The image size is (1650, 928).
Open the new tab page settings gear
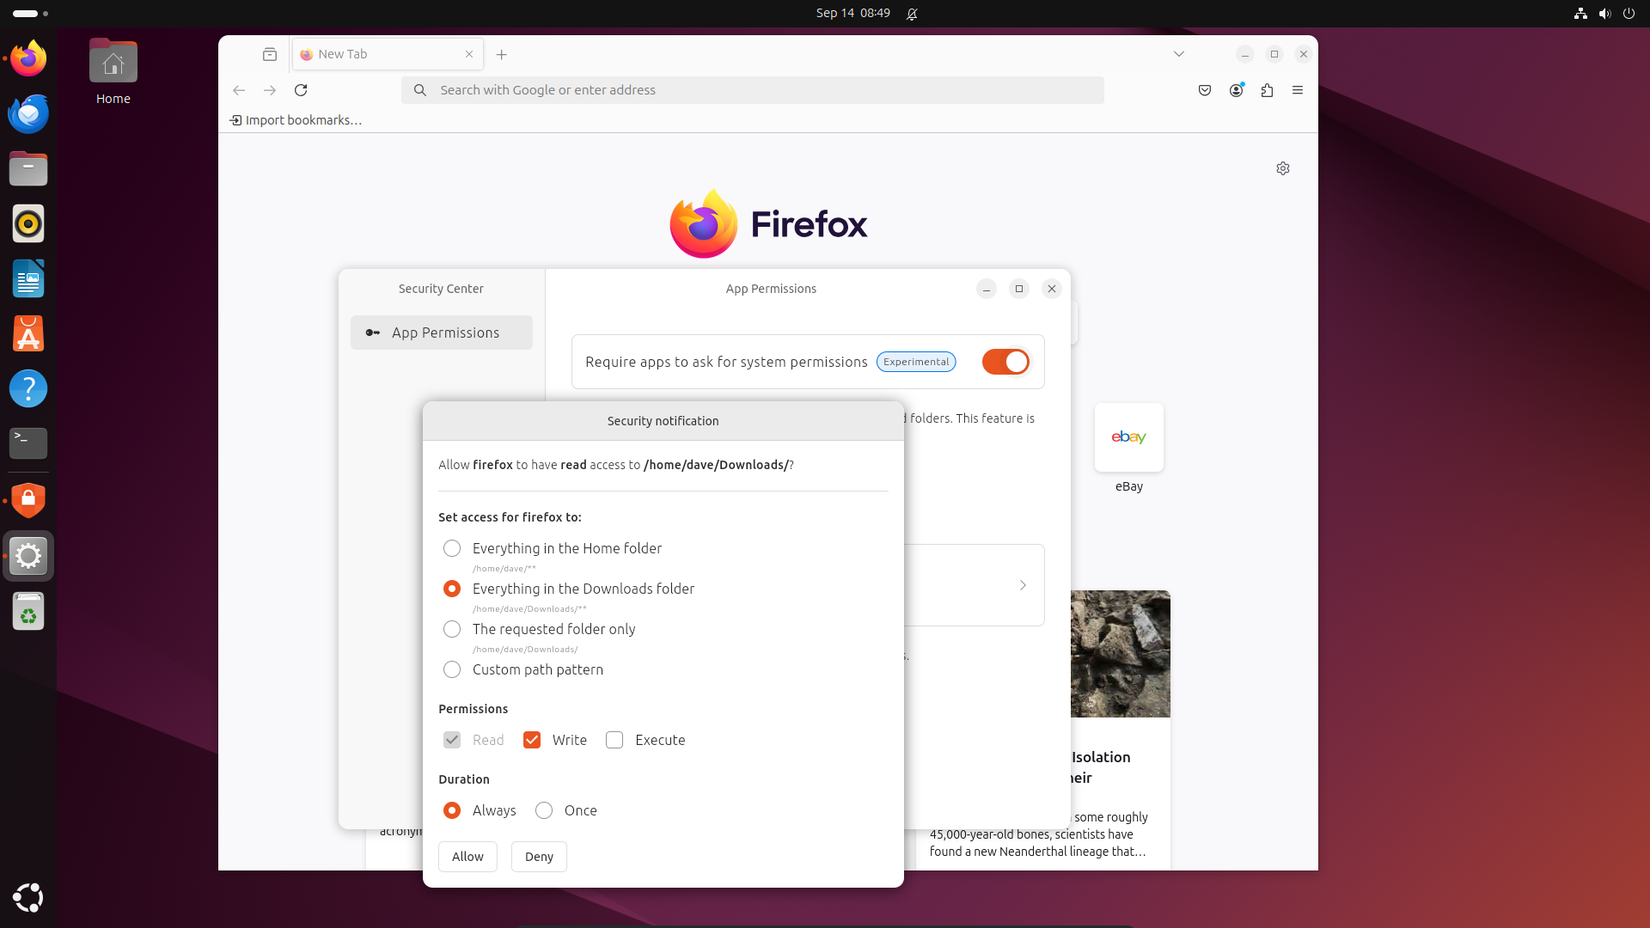pyautogui.click(x=1283, y=168)
